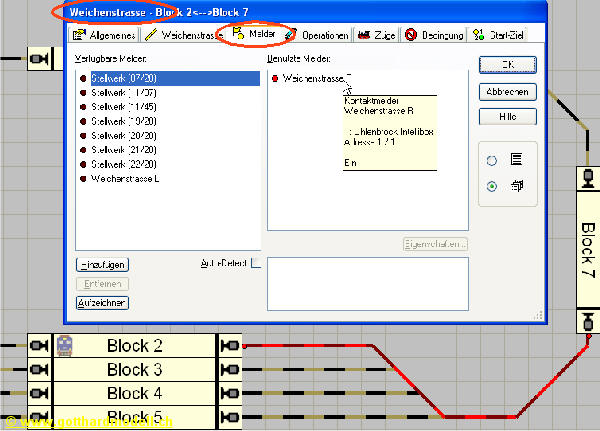Open the Allgemeines tab
Viewport: 600px width, 431px height.
pos(106,36)
